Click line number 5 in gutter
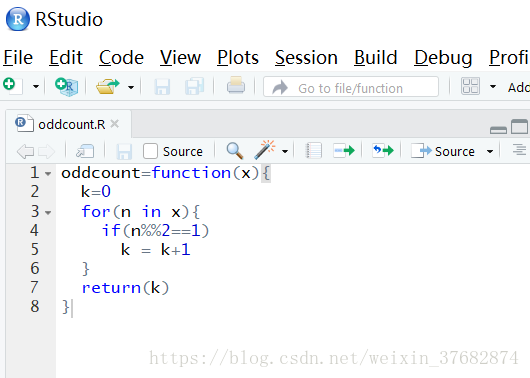The height and width of the screenshot is (378, 530). [x=35, y=250]
